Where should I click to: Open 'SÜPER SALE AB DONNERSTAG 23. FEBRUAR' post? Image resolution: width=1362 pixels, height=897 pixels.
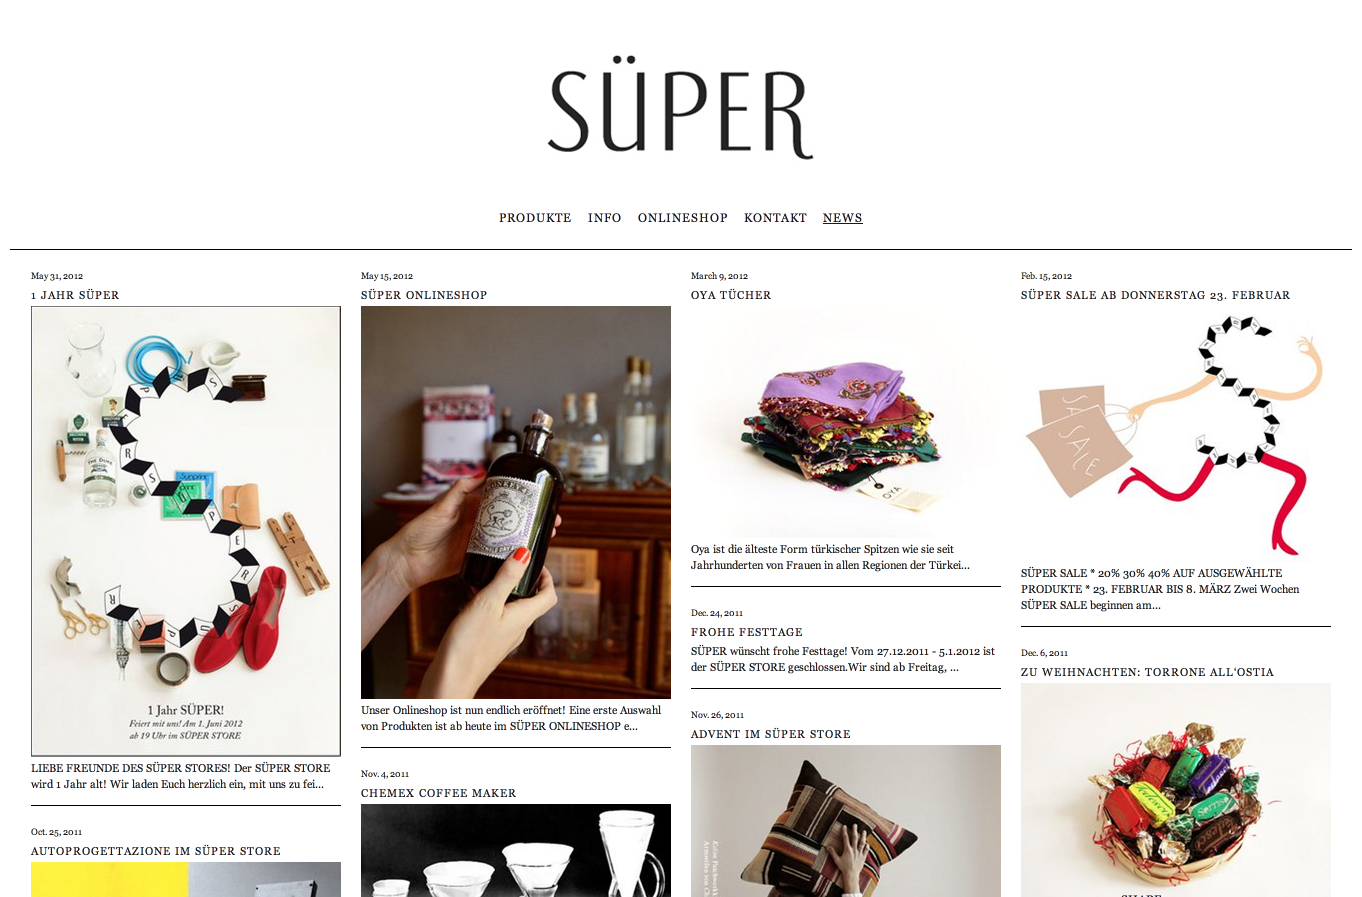click(x=1155, y=295)
